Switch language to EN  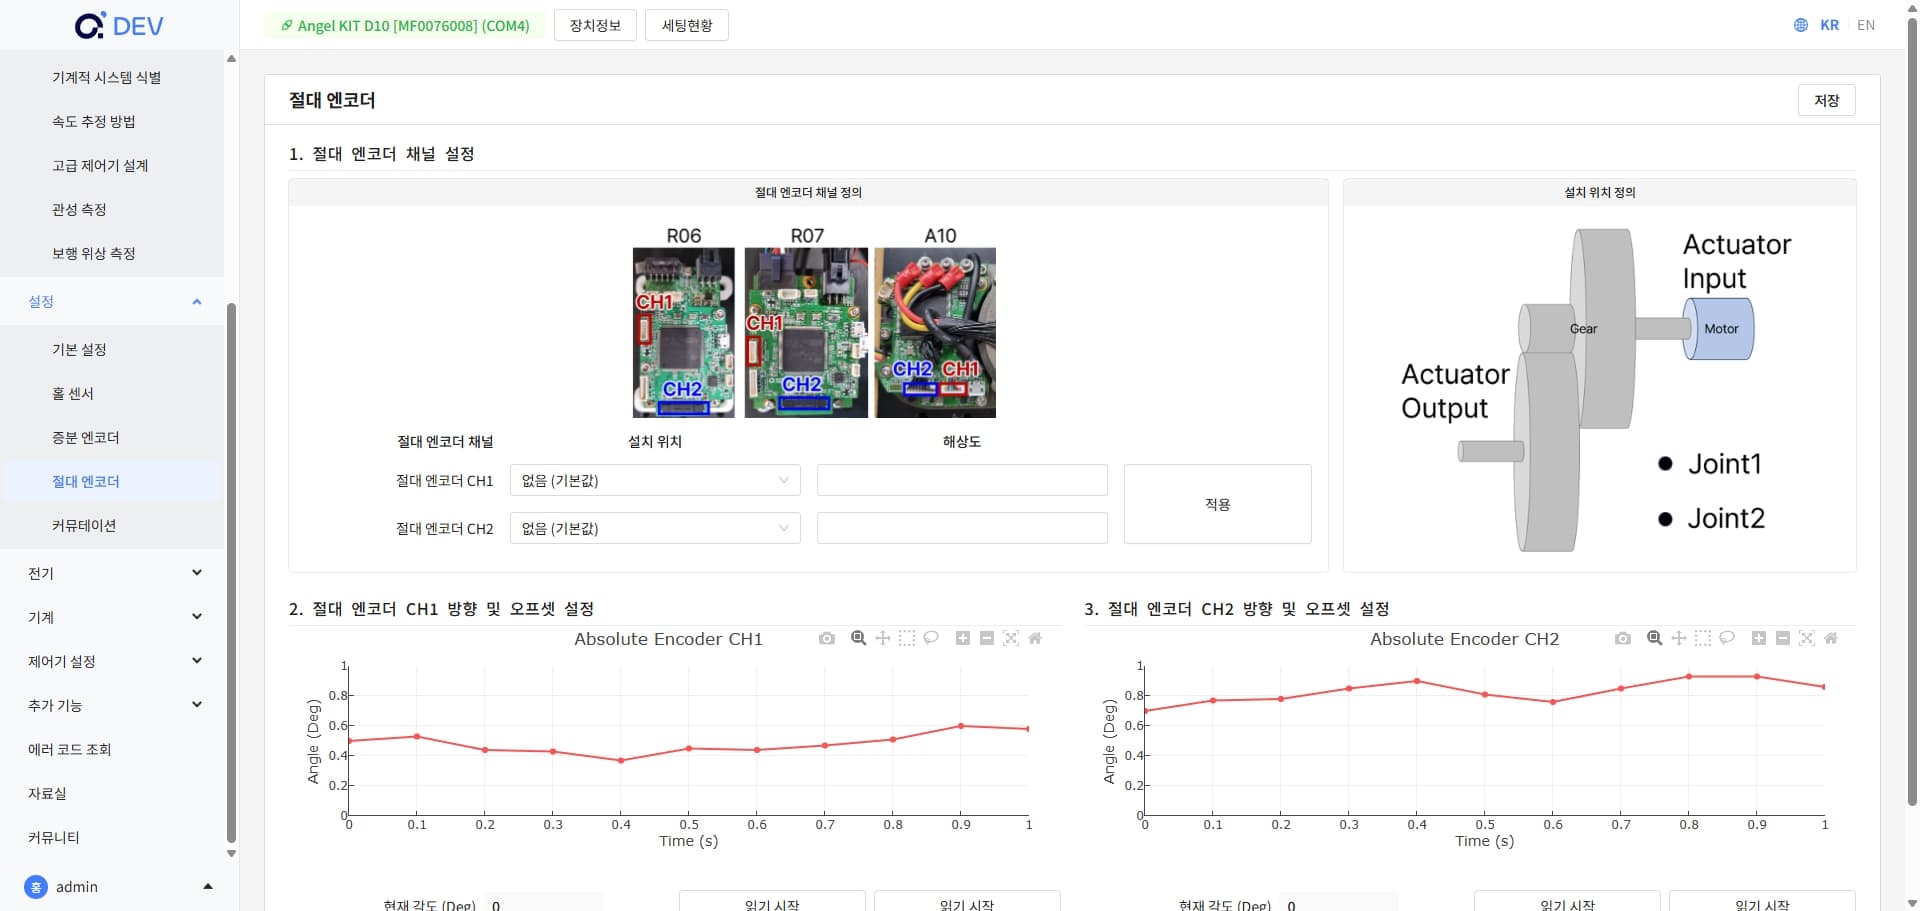coord(1865,25)
